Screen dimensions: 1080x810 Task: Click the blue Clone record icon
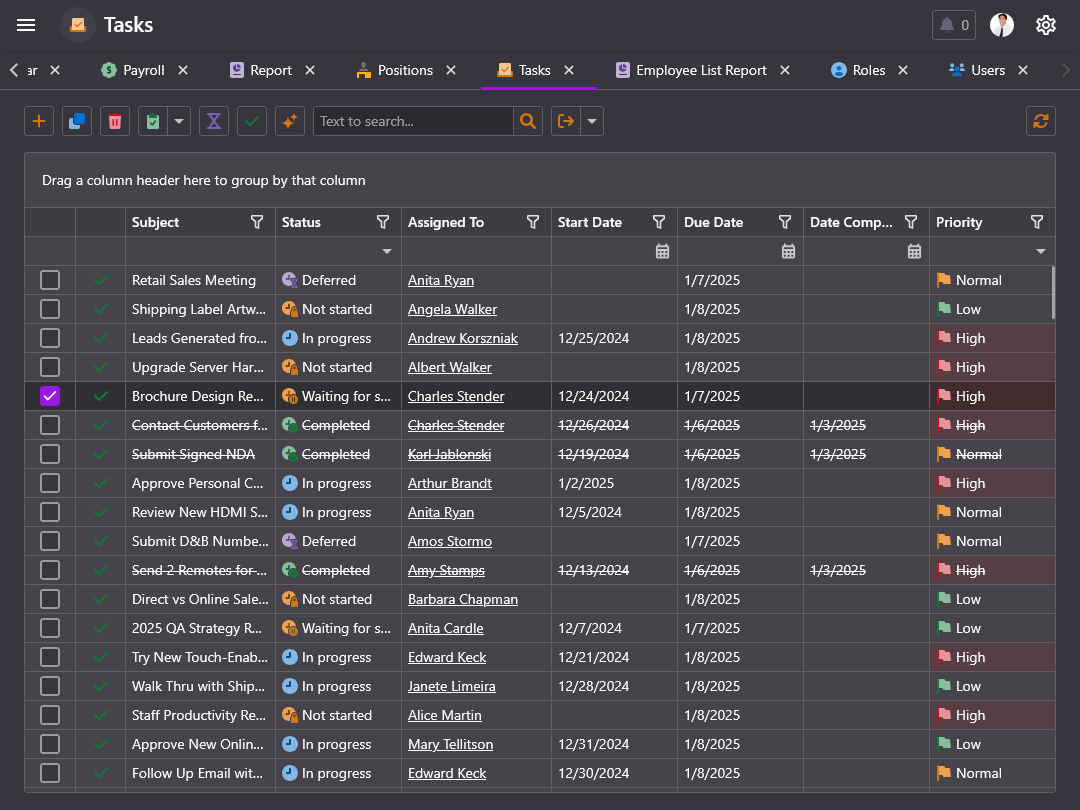77,121
